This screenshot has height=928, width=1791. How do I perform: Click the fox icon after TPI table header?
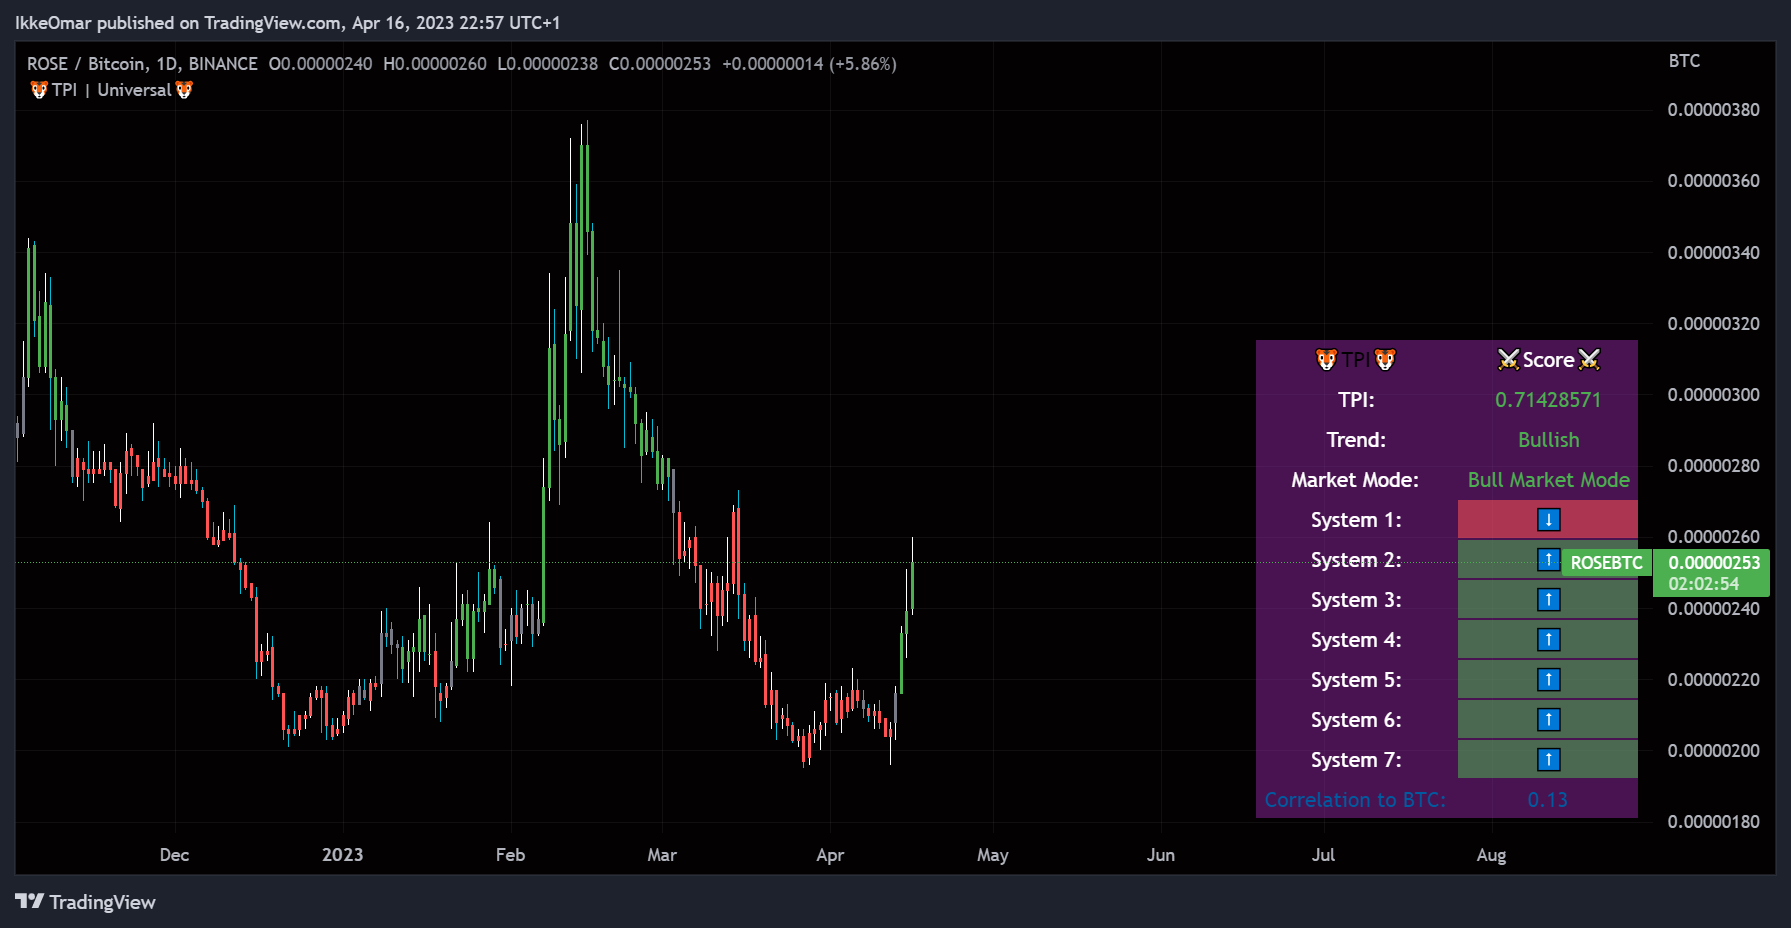pos(1385,359)
